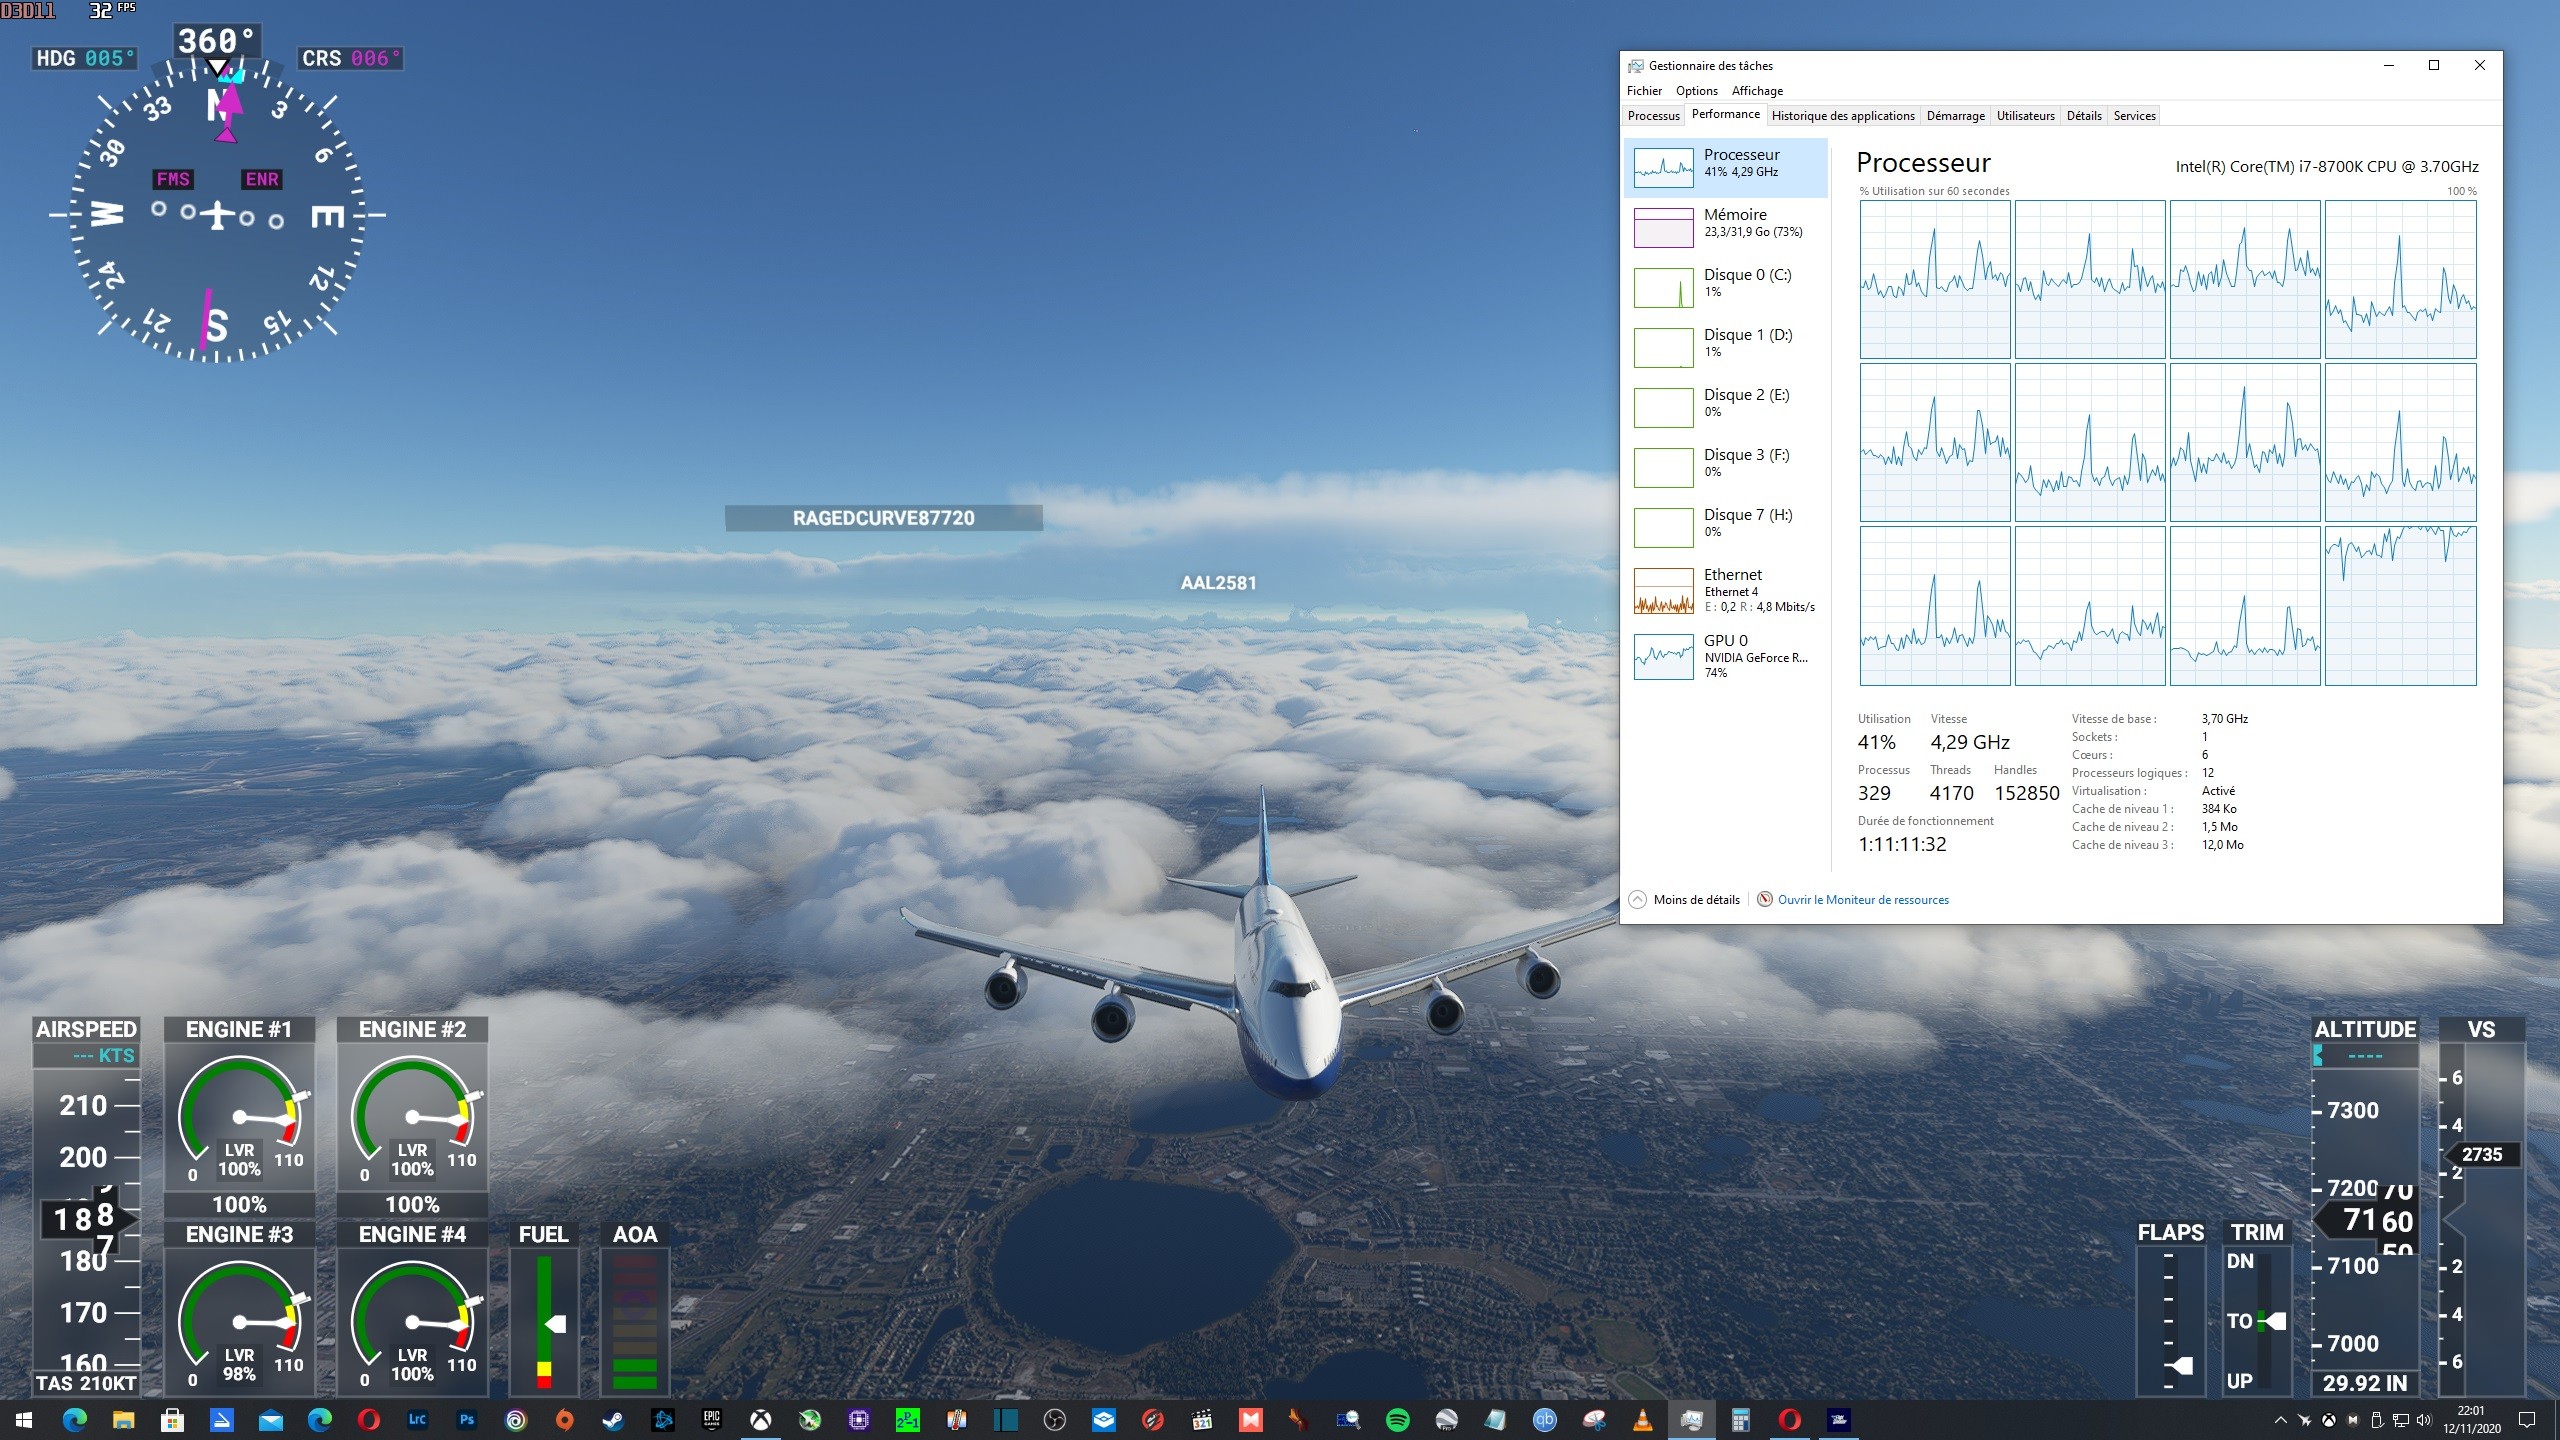
Task: Open Spotify taskbar icon
Action: pyautogui.click(x=1397, y=1420)
